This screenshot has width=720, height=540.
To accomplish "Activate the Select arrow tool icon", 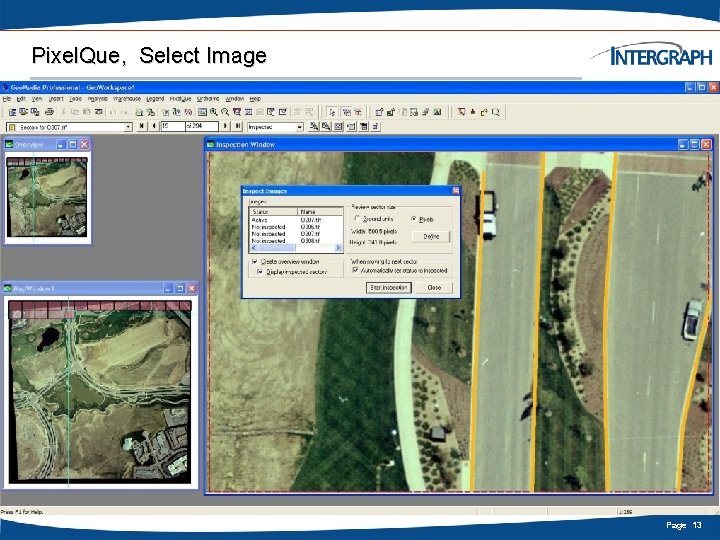I will pos(332,112).
